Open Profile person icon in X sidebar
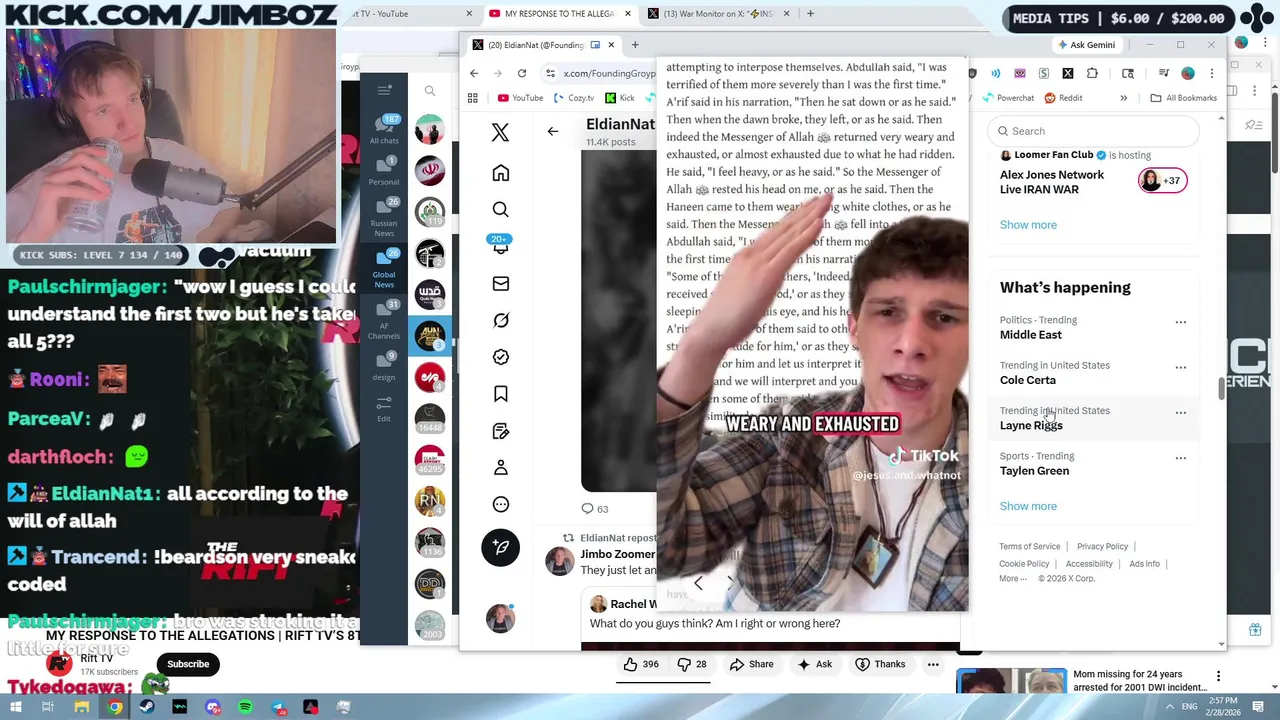Image resolution: width=1280 pixels, height=720 pixels. coord(501,468)
